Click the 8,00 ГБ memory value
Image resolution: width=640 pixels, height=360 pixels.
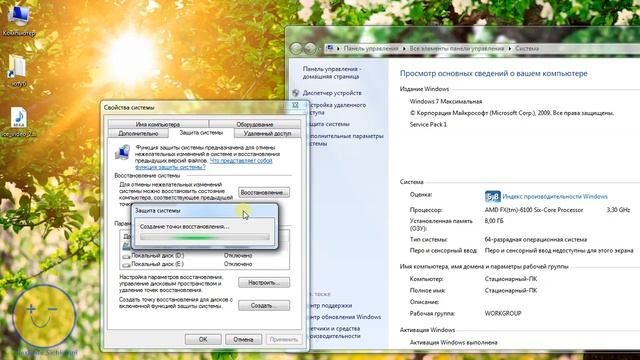[x=494, y=221]
